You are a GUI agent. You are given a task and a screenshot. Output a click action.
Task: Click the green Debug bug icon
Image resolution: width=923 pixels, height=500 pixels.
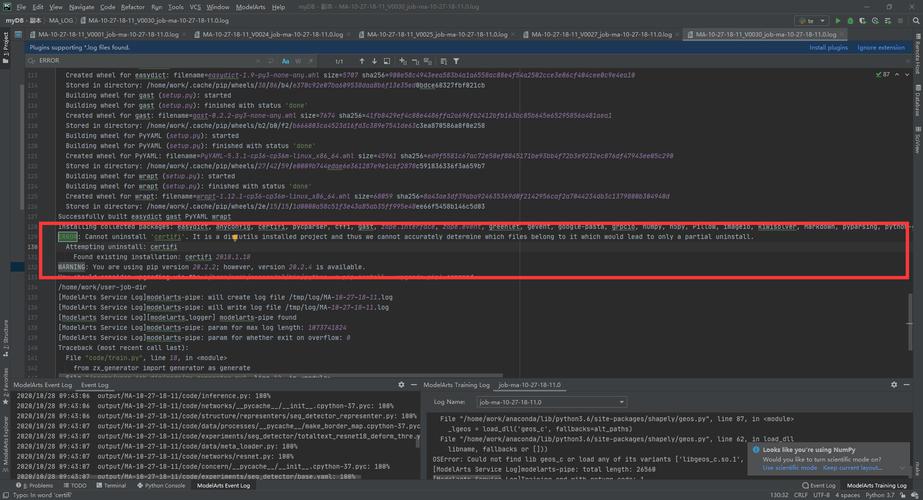850,21
